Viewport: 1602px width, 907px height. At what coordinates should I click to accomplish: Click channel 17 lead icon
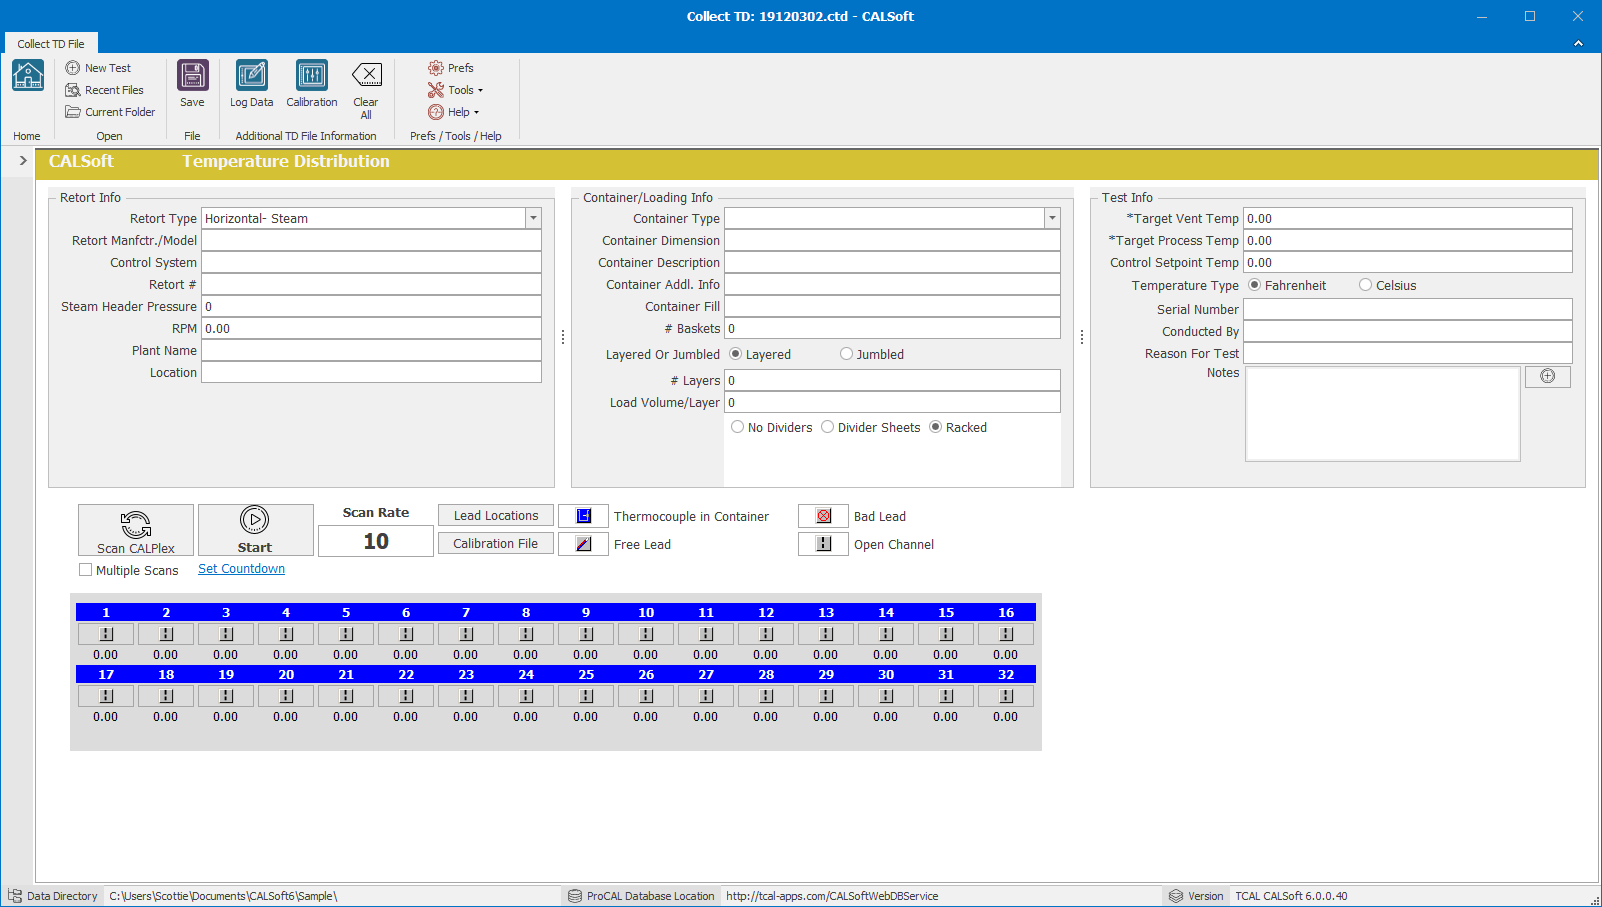[106, 696]
